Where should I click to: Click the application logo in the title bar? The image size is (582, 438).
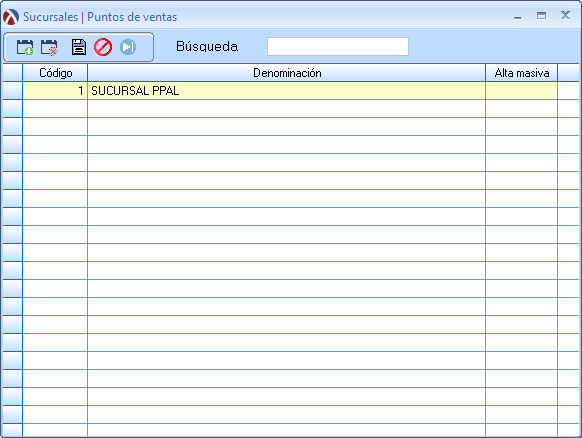tap(11, 17)
